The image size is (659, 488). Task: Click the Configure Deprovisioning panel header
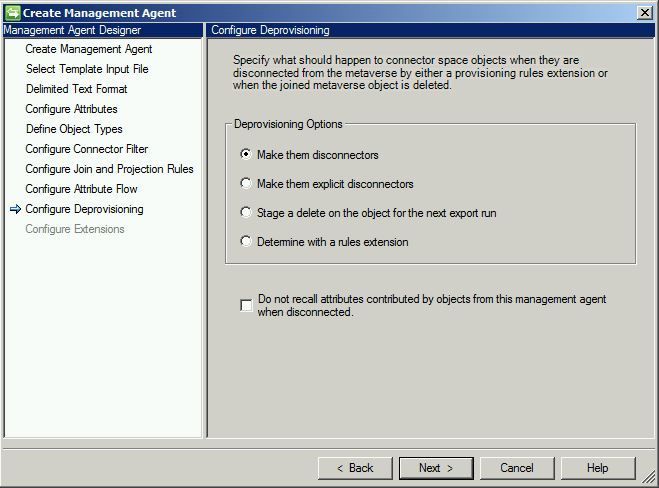click(431, 30)
